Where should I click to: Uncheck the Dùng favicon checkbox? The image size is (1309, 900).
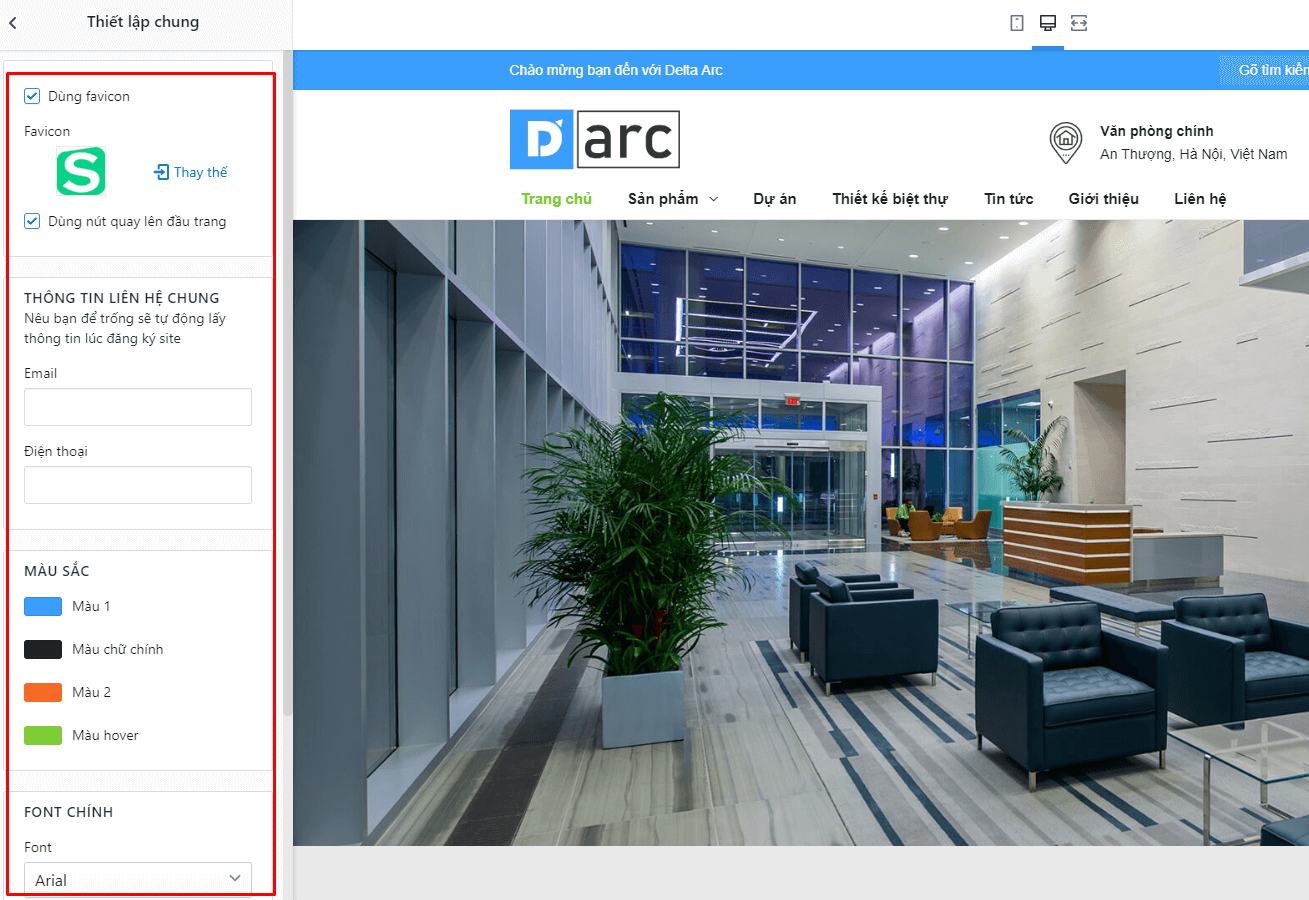click(32, 96)
